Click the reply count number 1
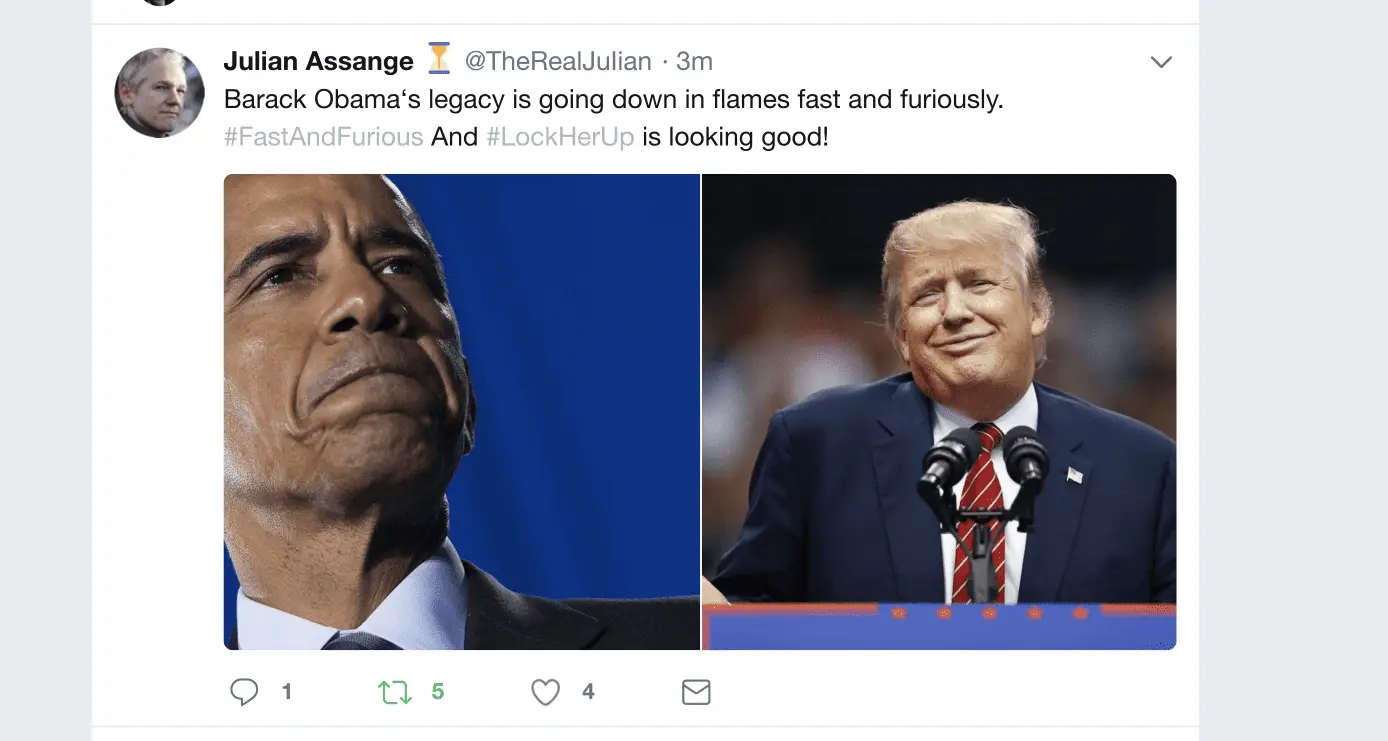 [287, 692]
